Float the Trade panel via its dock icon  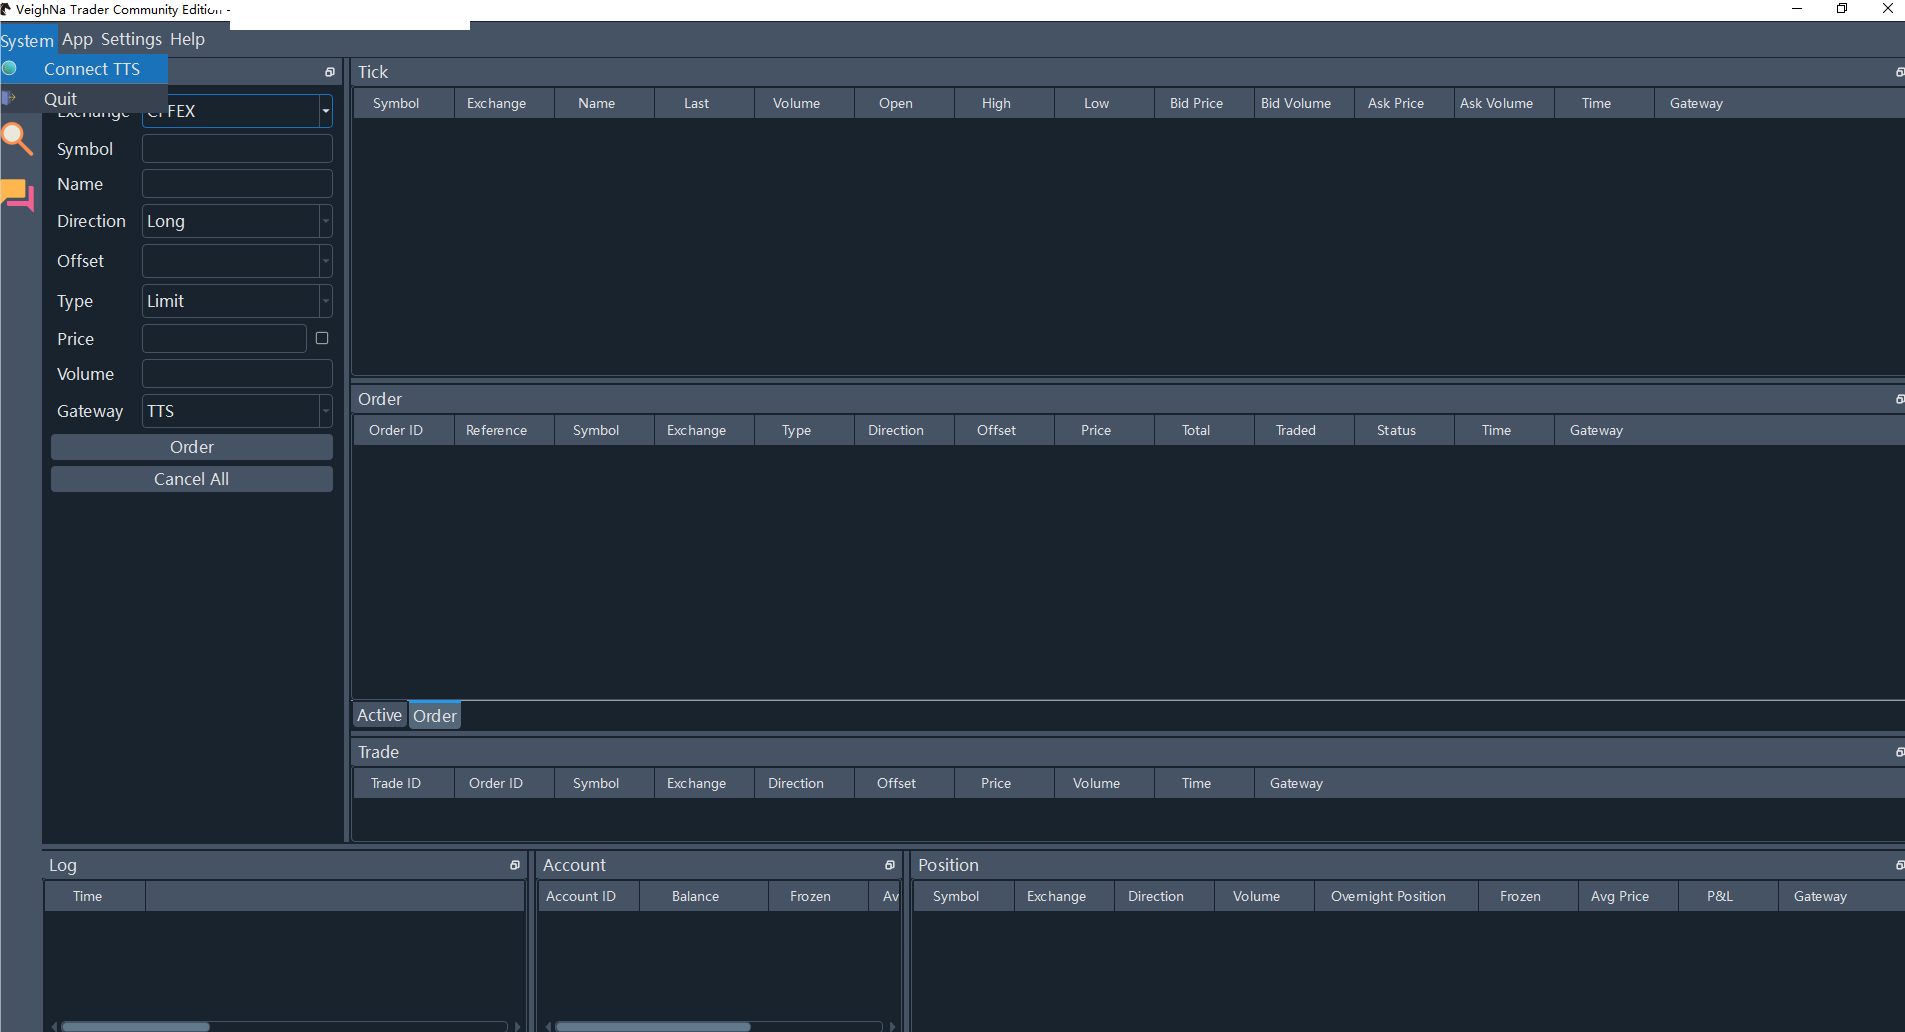(x=1899, y=752)
